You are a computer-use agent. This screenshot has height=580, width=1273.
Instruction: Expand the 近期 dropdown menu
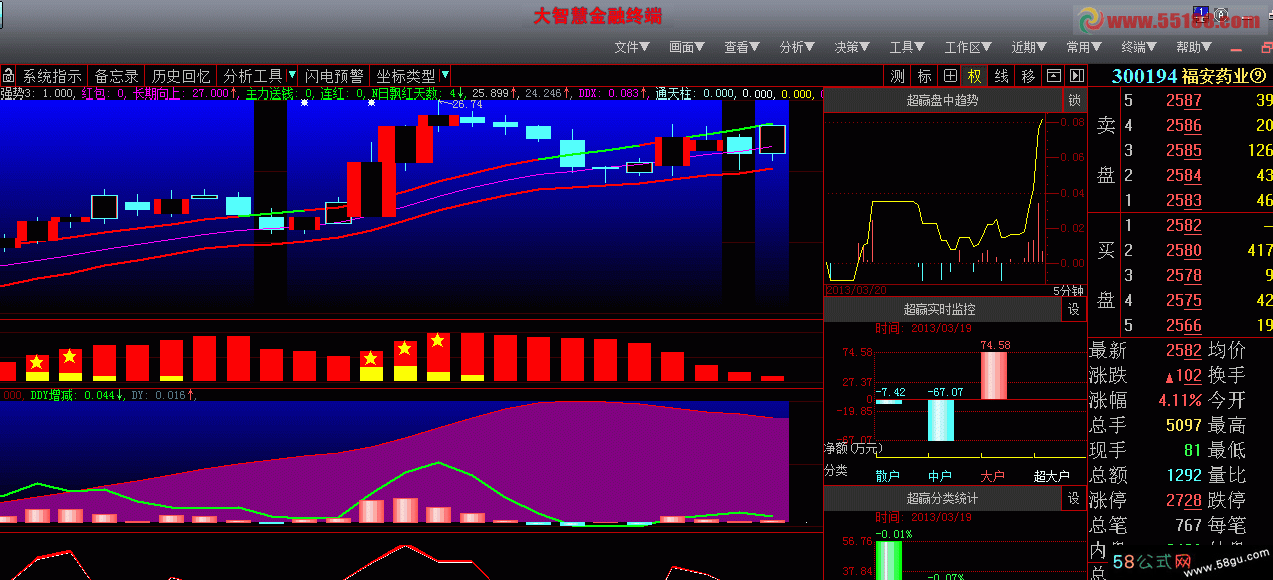pyautogui.click(x=1029, y=47)
